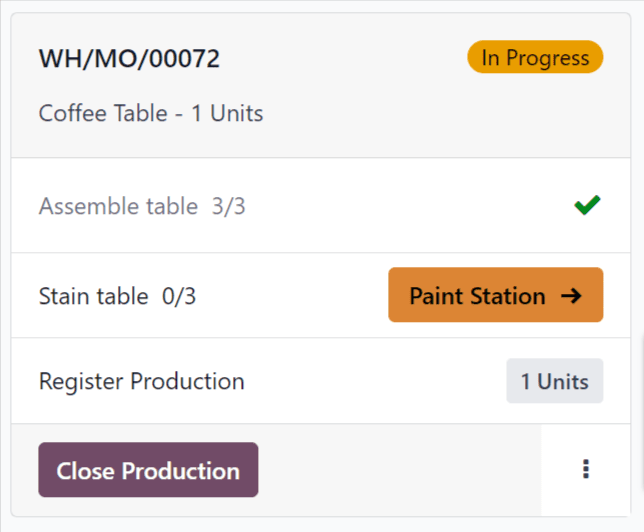Click the In Progress status badge
Image resolution: width=644 pixels, height=532 pixels.
(x=535, y=58)
